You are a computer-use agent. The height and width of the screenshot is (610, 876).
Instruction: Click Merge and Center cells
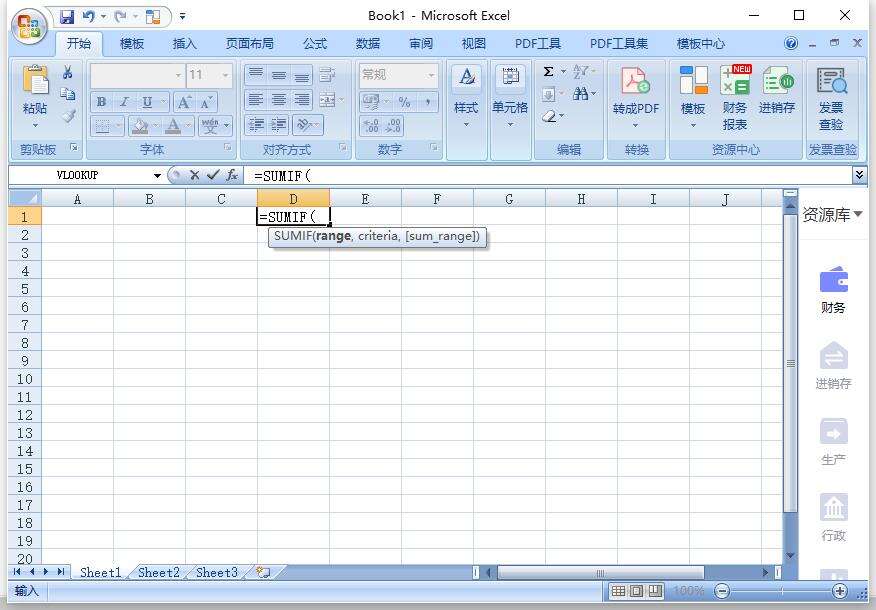pos(327,100)
